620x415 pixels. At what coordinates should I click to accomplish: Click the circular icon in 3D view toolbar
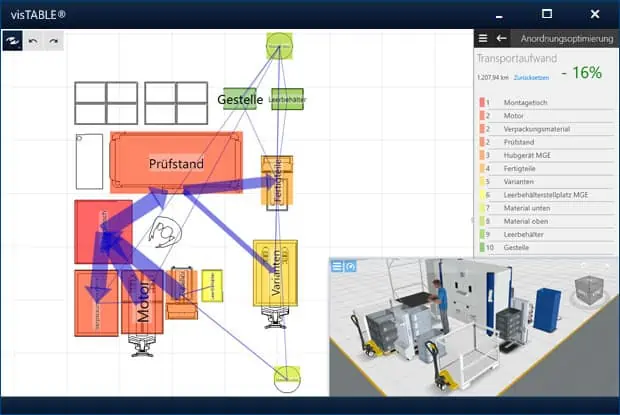[x=350, y=266]
